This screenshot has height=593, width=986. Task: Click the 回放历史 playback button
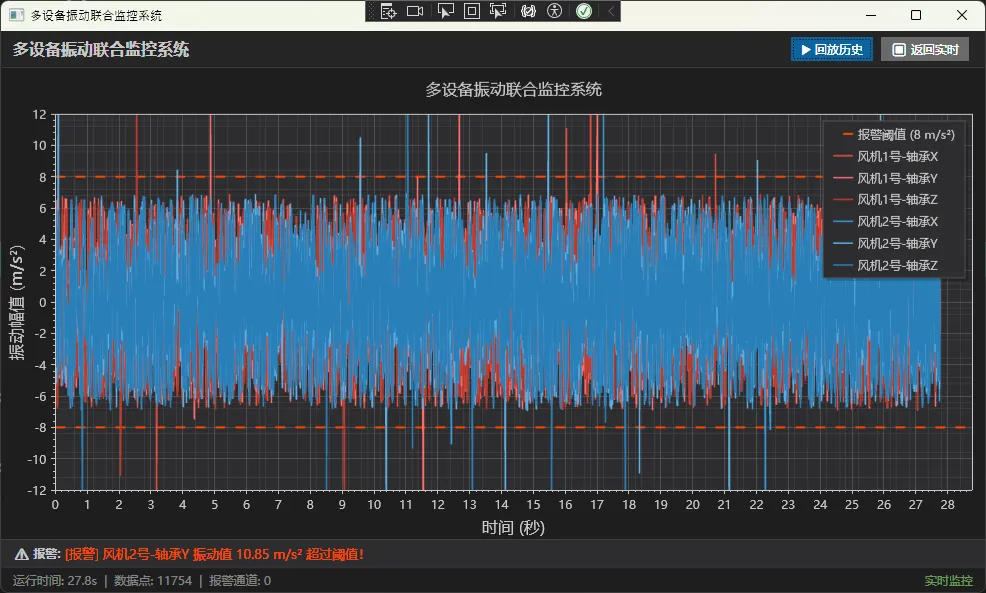[832, 49]
